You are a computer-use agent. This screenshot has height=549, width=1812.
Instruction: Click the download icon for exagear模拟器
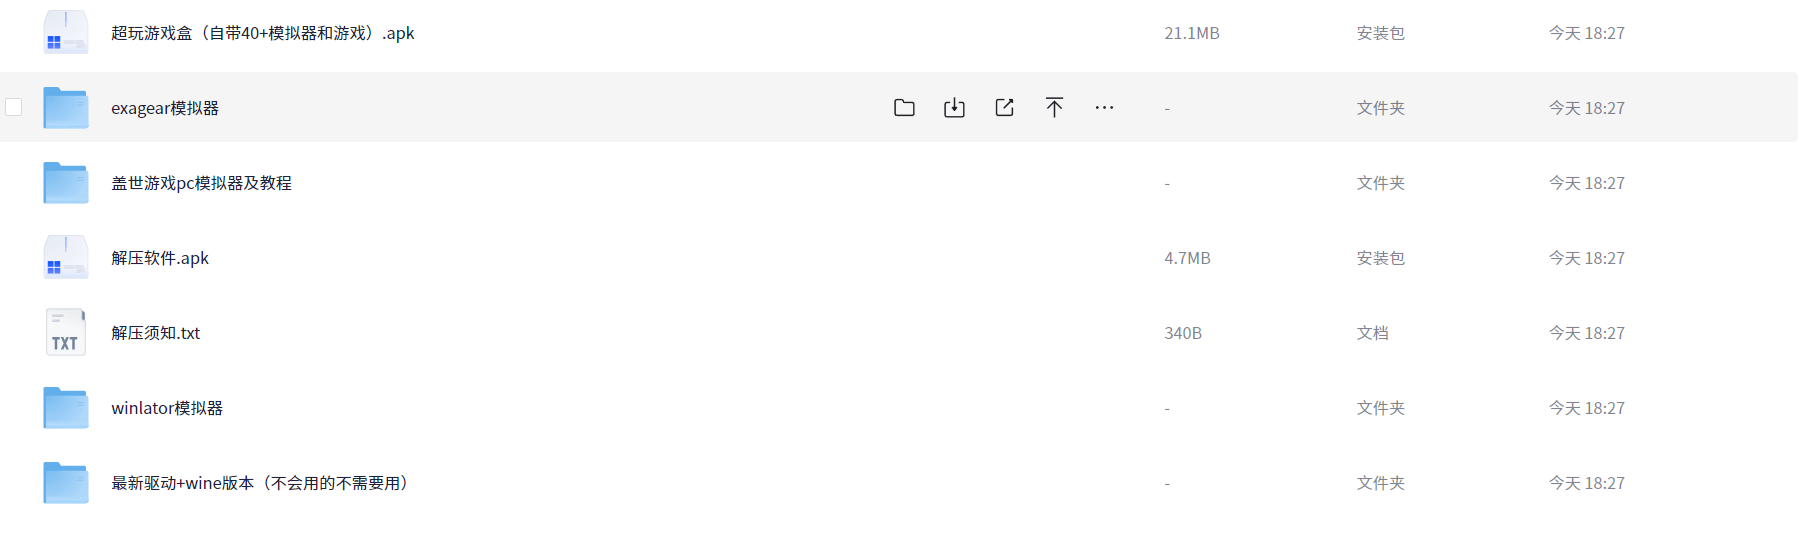[x=954, y=108]
